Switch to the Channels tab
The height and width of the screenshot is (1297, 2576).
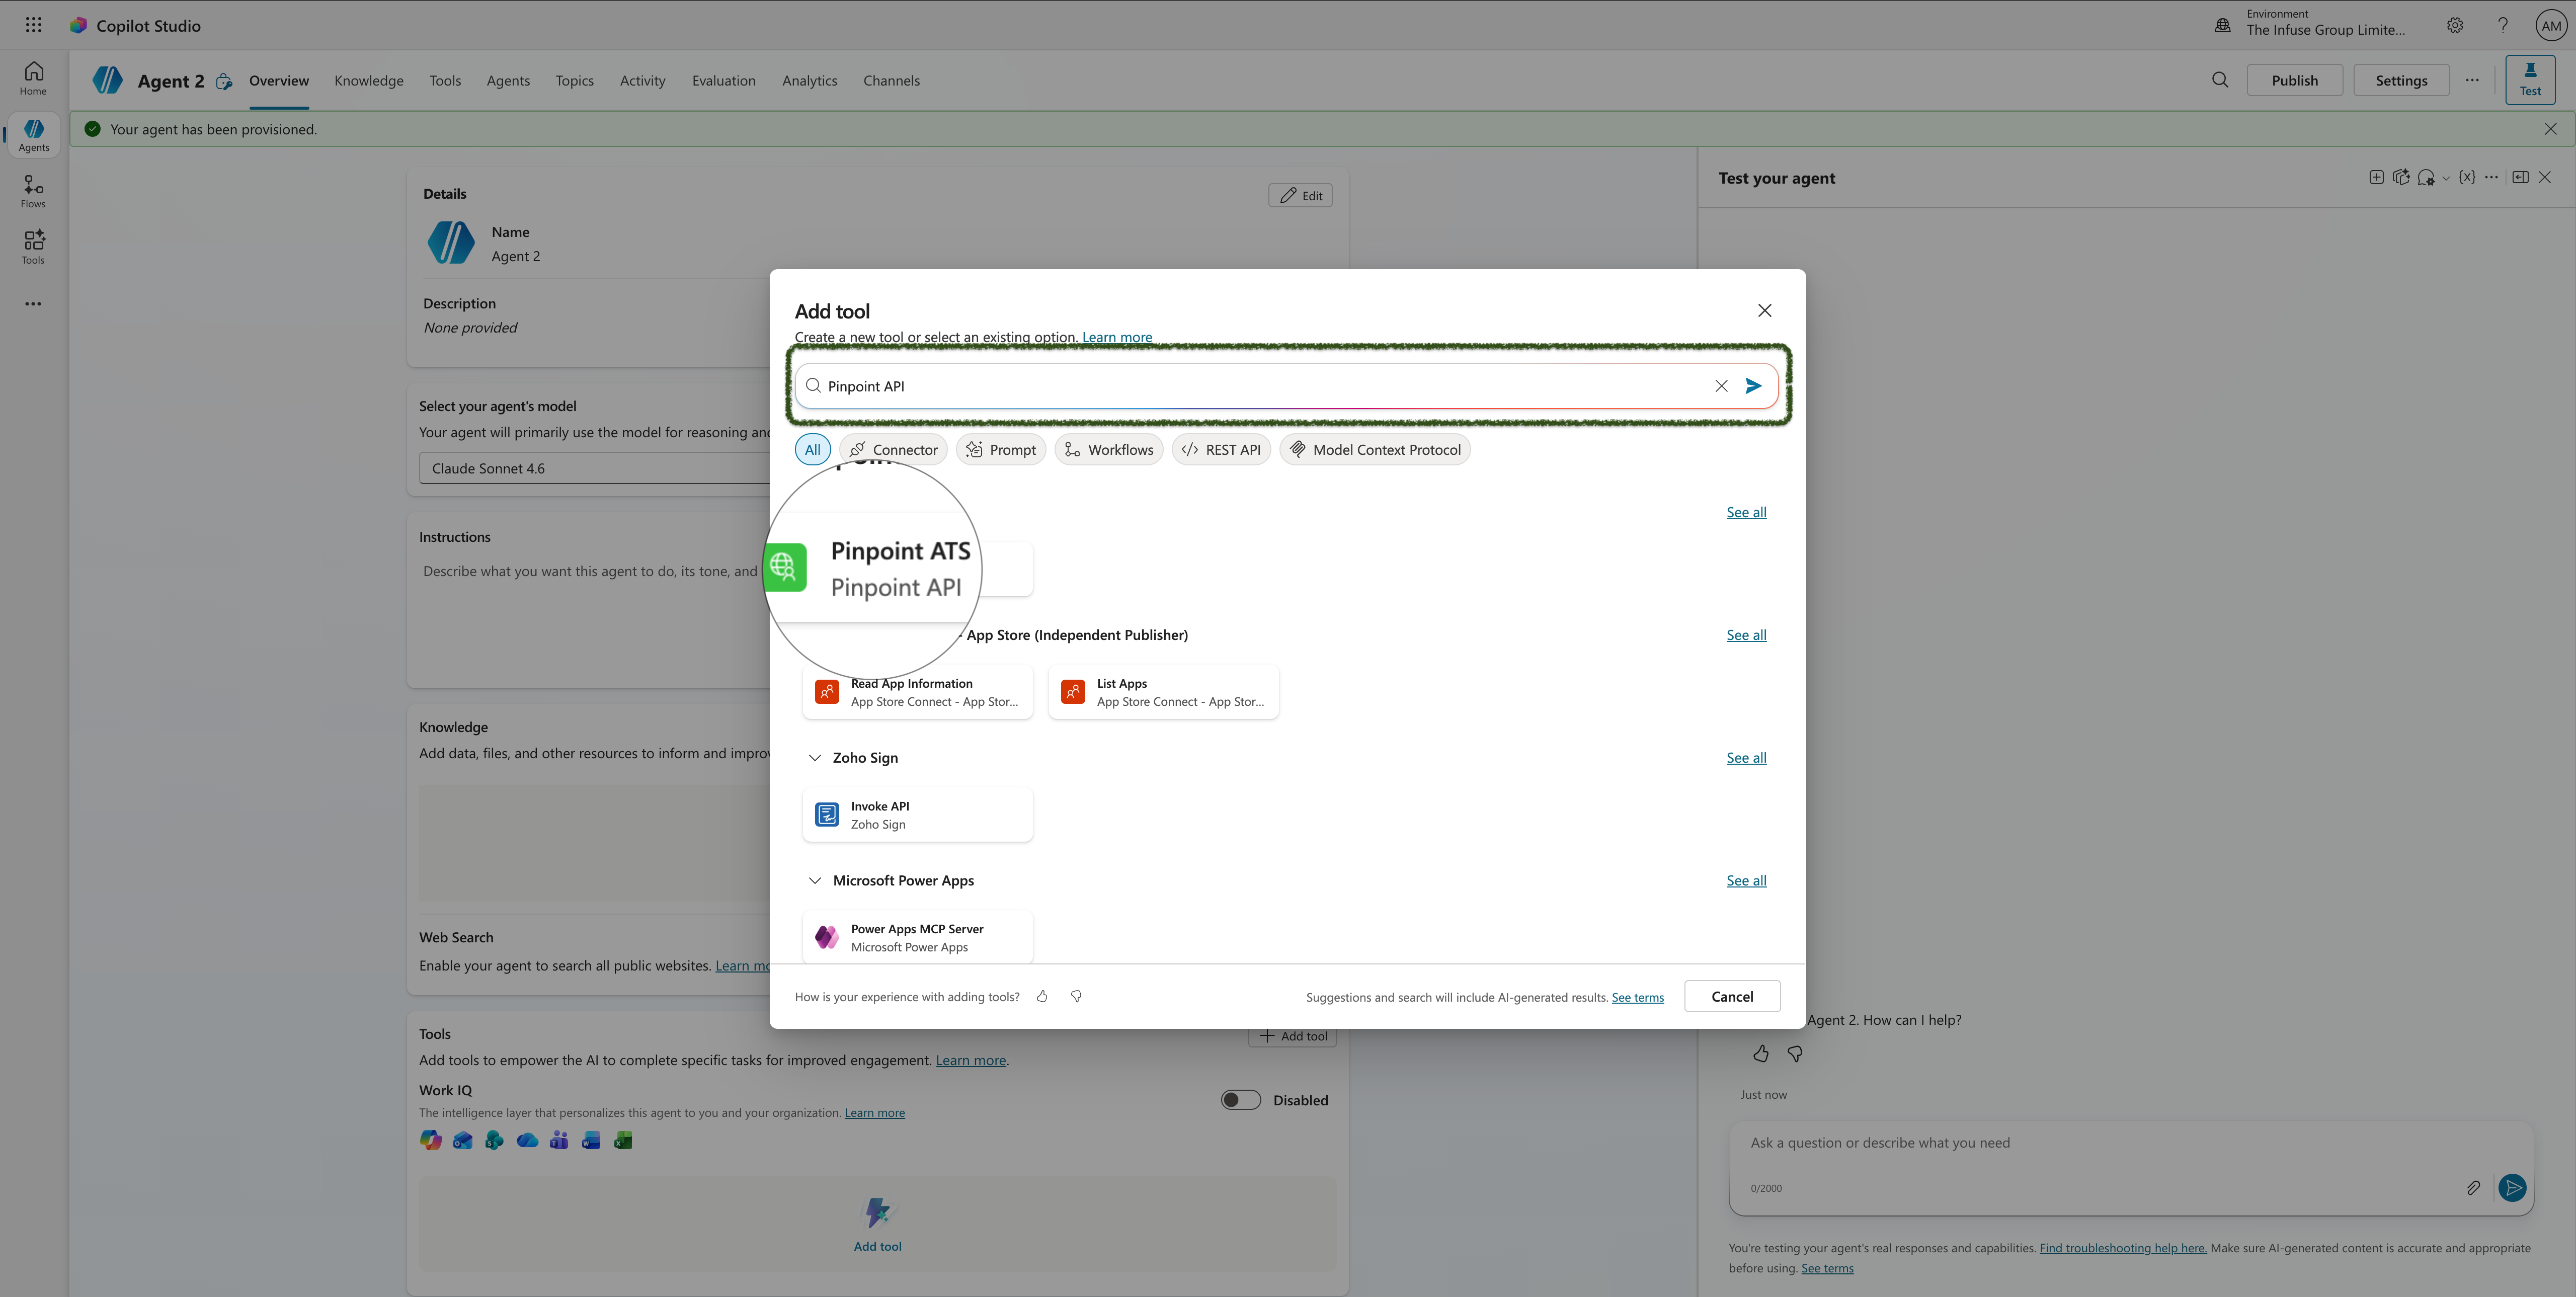891,80
